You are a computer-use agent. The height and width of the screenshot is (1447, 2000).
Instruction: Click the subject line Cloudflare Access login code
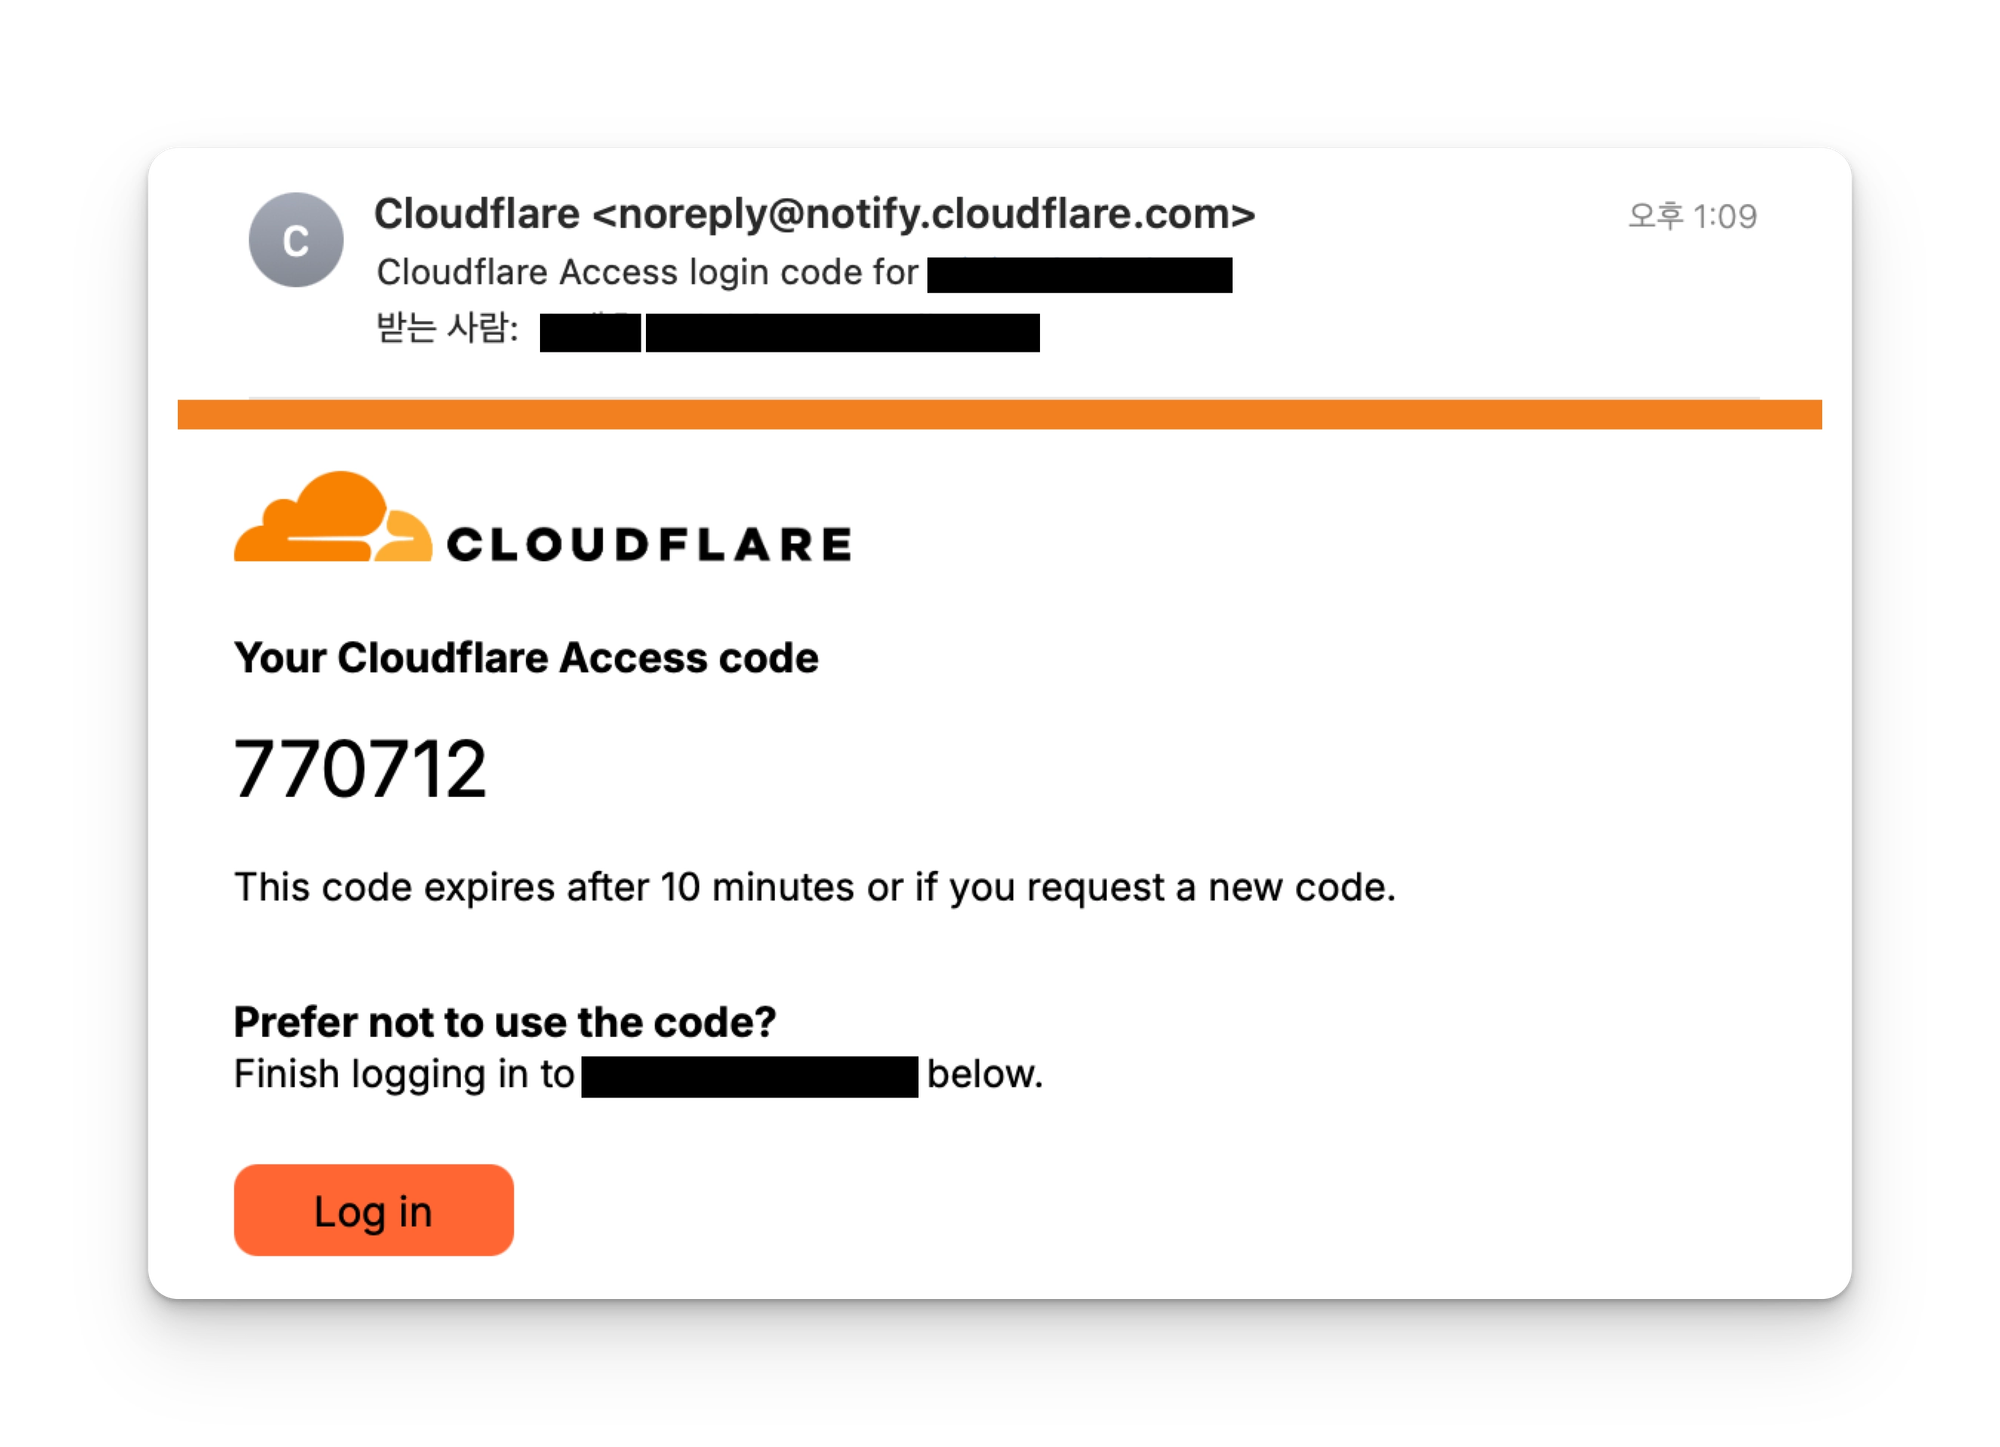646,272
